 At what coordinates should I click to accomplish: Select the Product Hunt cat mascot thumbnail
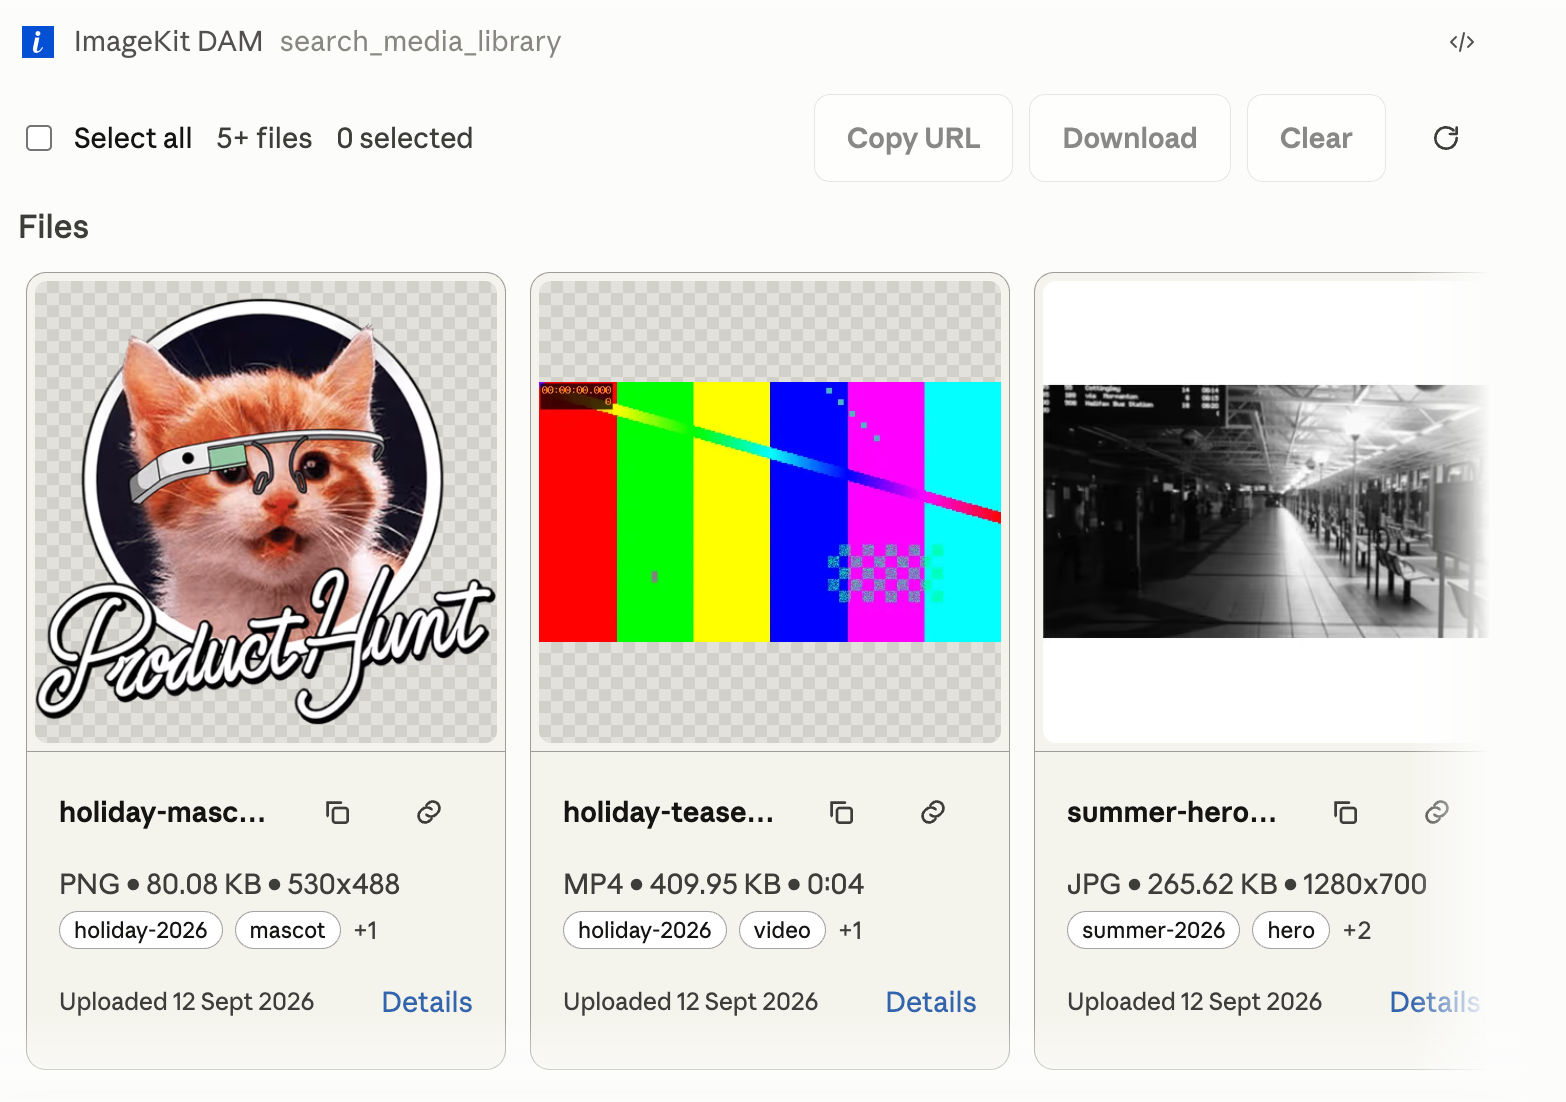(x=266, y=511)
